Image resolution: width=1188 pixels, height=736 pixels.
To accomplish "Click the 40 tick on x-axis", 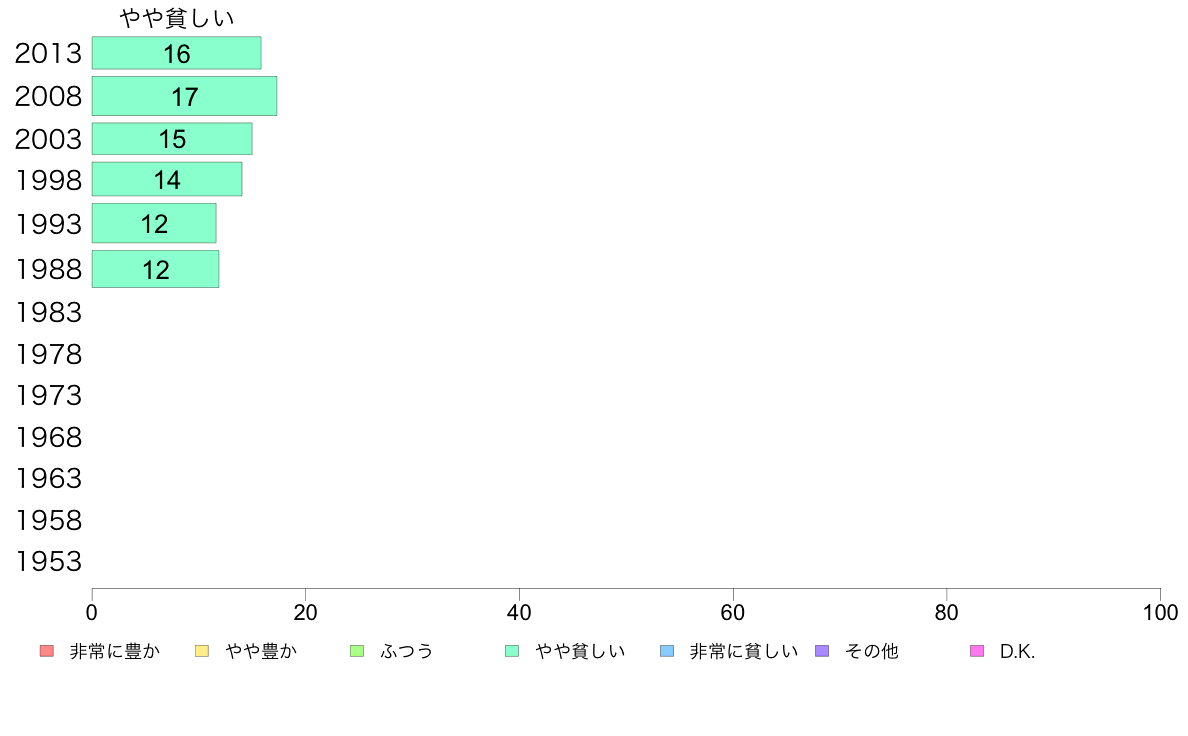I will click(x=519, y=612).
